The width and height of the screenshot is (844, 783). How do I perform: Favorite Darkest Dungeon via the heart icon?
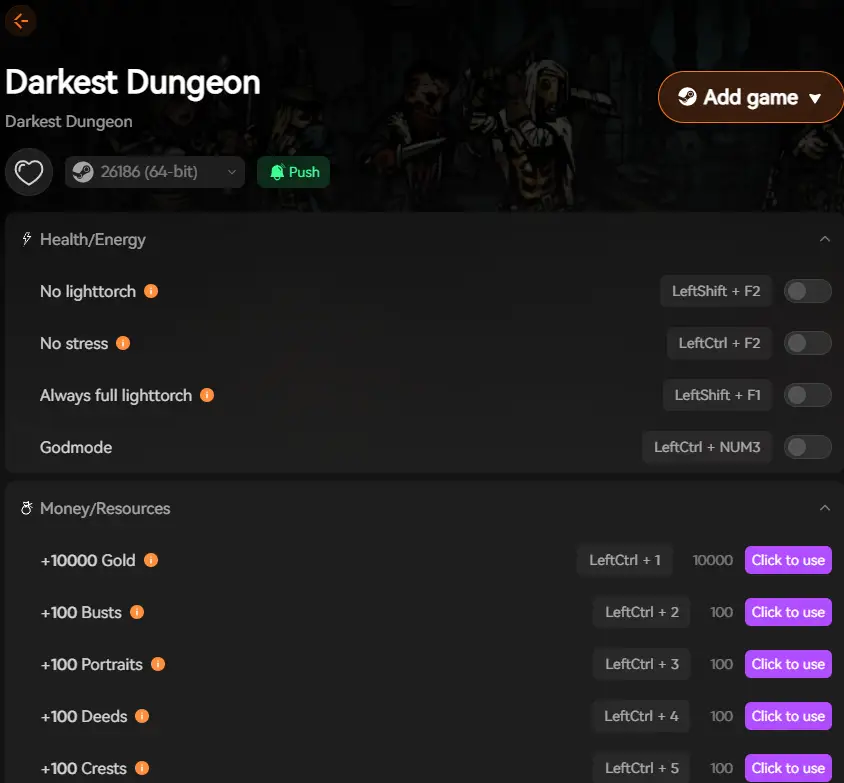29,171
